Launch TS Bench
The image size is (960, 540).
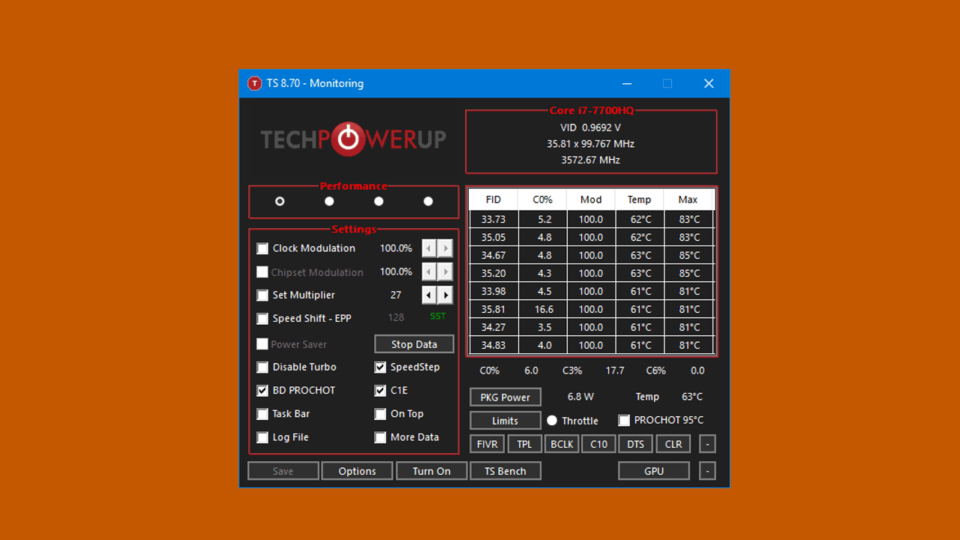point(505,471)
